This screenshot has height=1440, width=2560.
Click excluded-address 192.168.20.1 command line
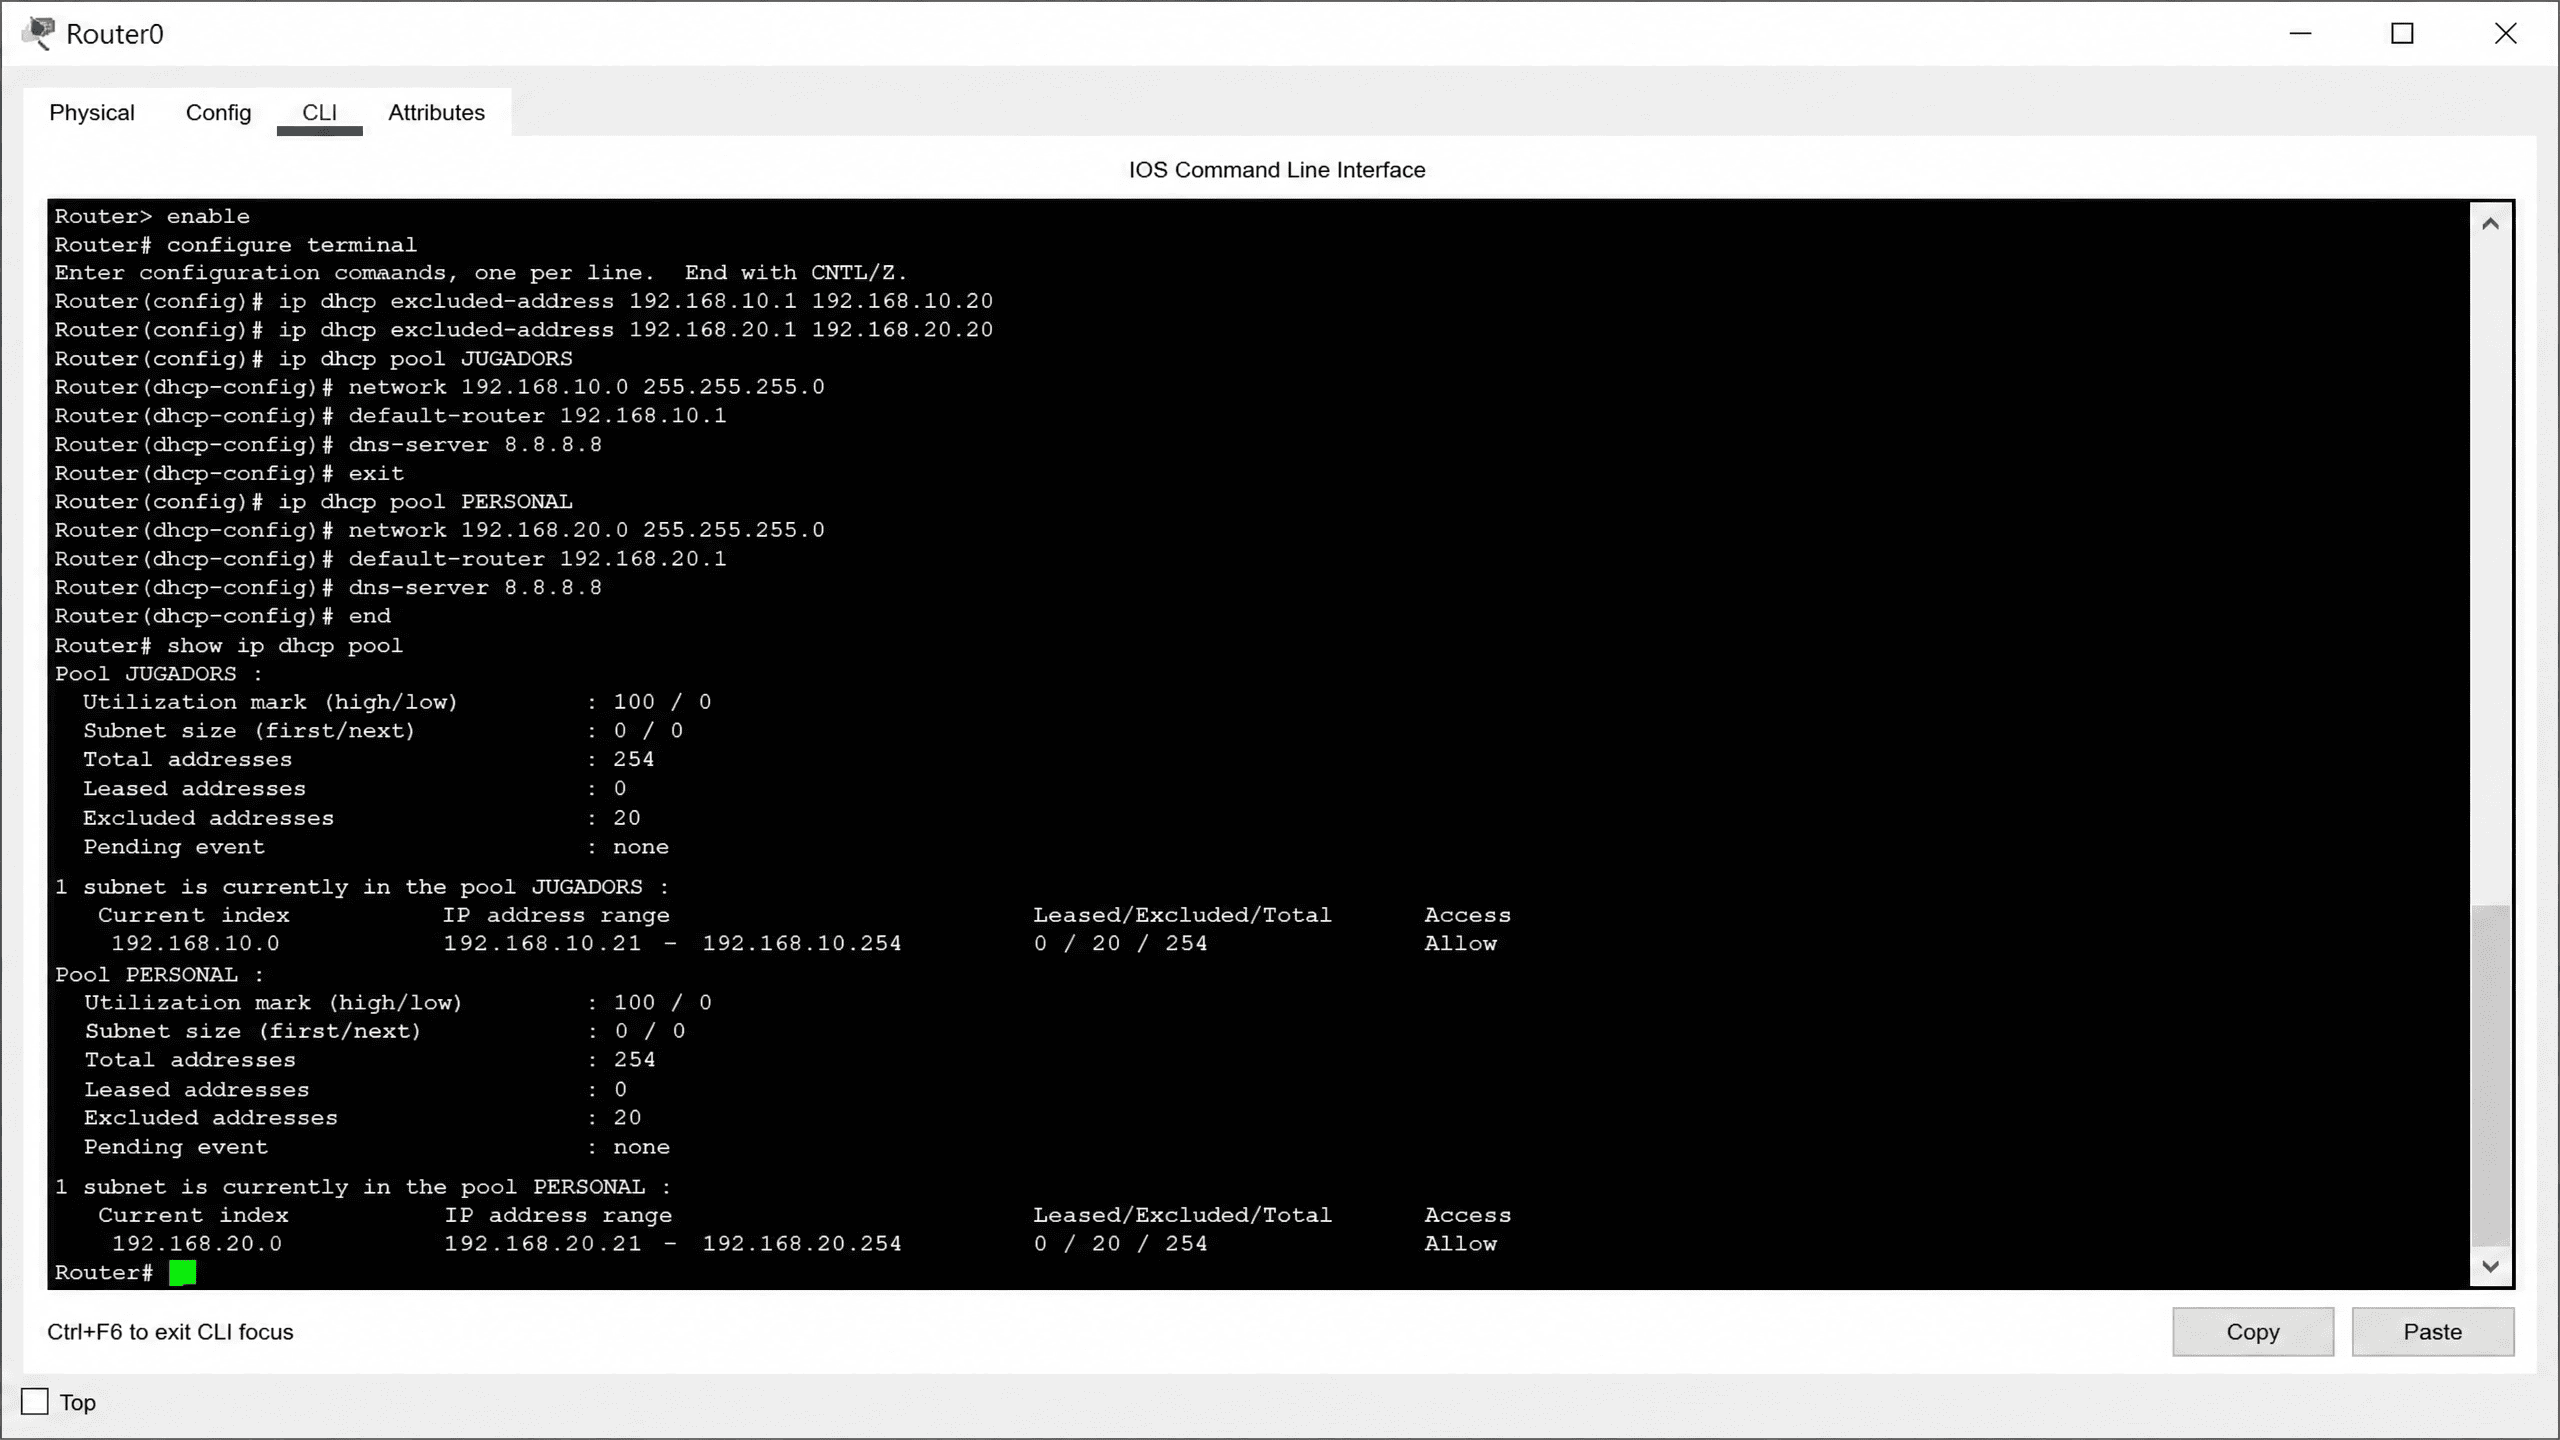[524, 329]
